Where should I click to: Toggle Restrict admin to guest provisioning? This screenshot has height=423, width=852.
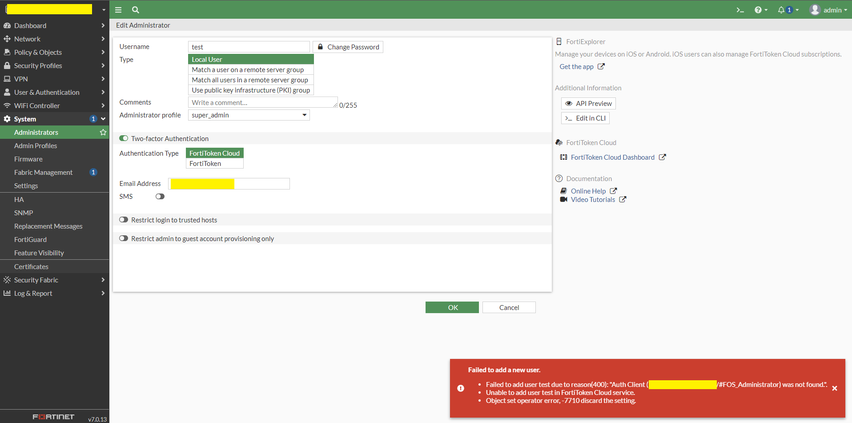pos(123,239)
